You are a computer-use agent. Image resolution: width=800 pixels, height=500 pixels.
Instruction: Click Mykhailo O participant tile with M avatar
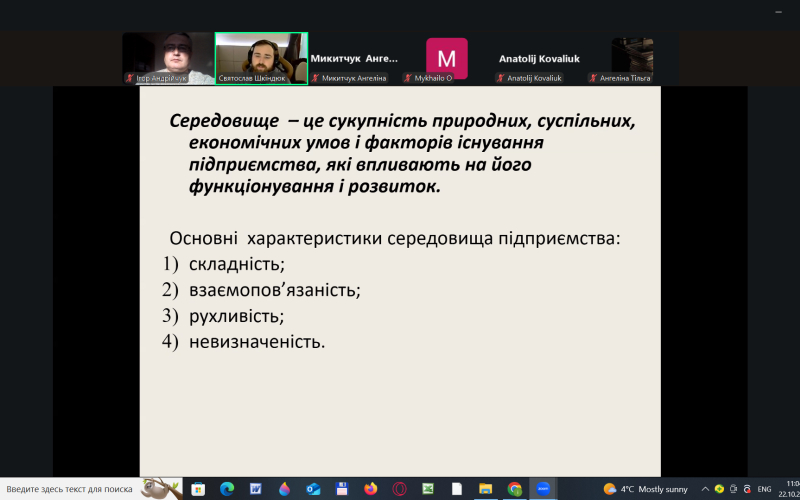point(446,58)
